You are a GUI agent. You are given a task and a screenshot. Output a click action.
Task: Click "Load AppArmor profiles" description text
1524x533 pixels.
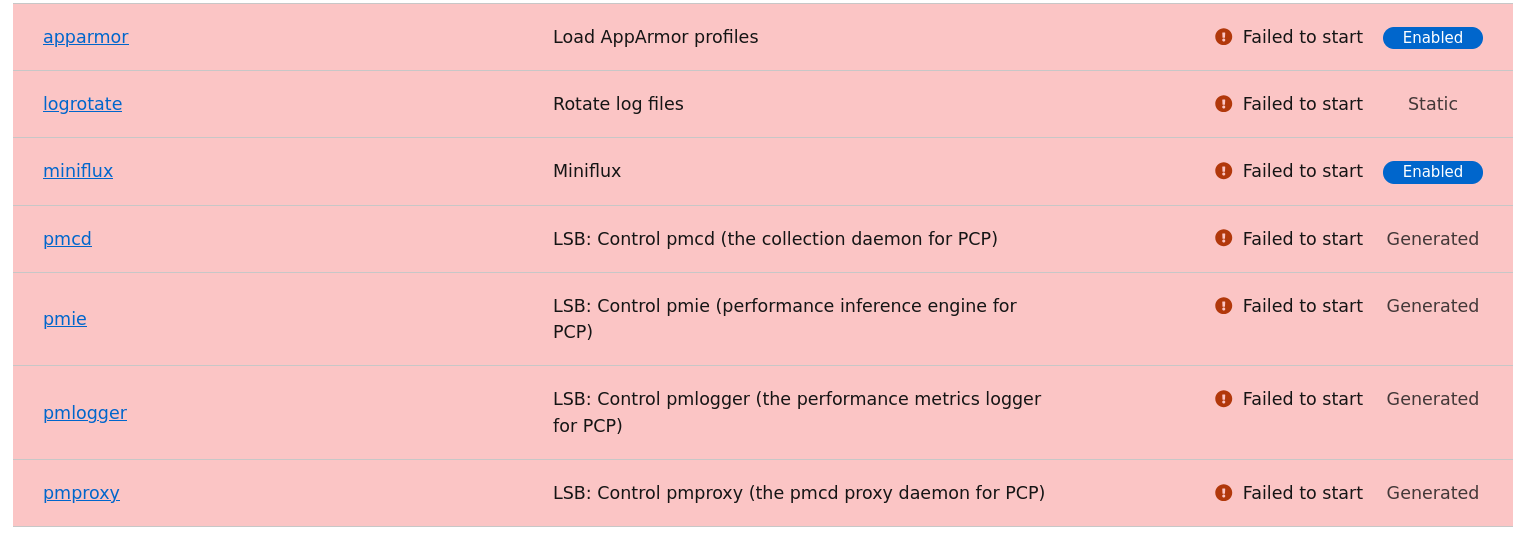coord(655,37)
